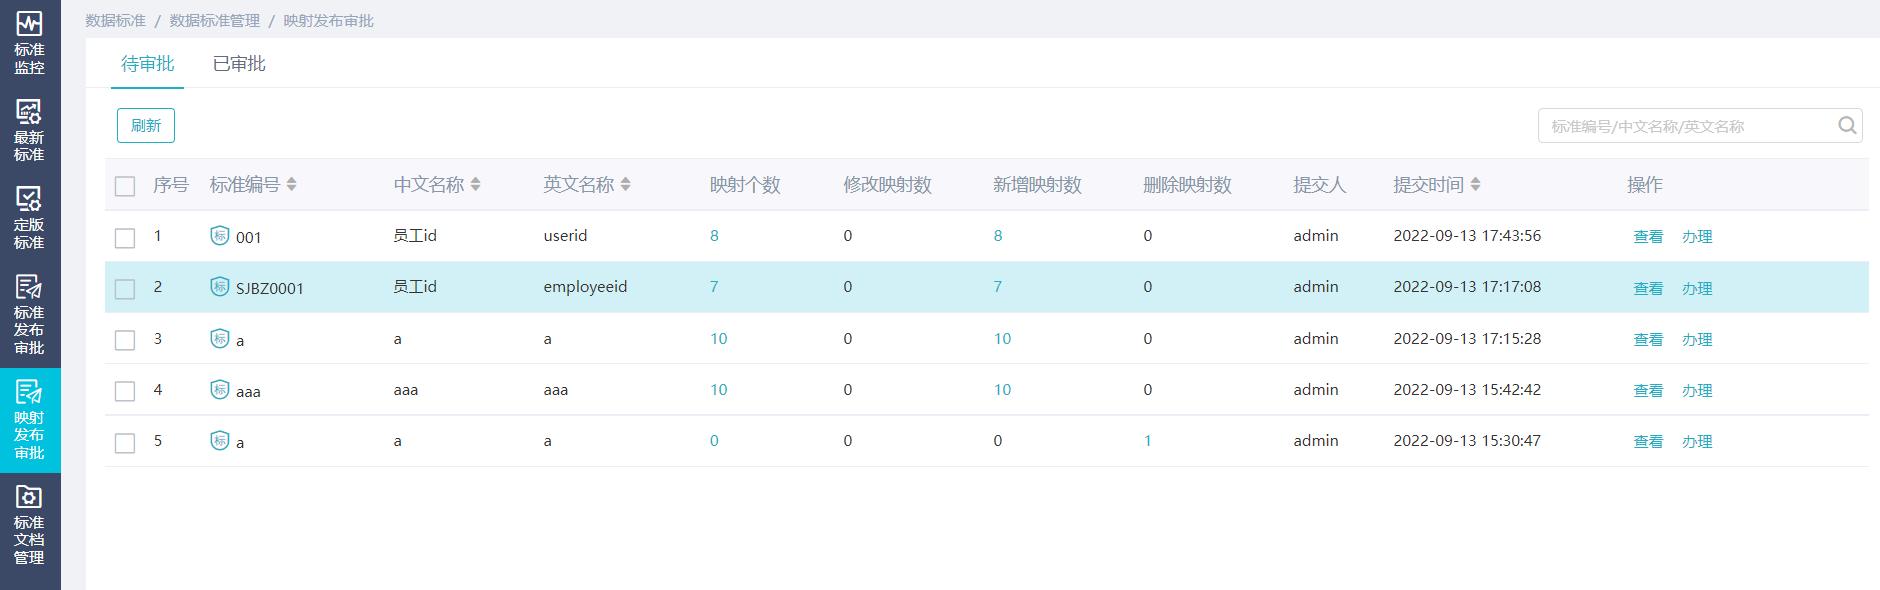Click 查看 for the employeeid row
The height and width of the screenshot is (590, 1880).
(x=1647, y=289)
